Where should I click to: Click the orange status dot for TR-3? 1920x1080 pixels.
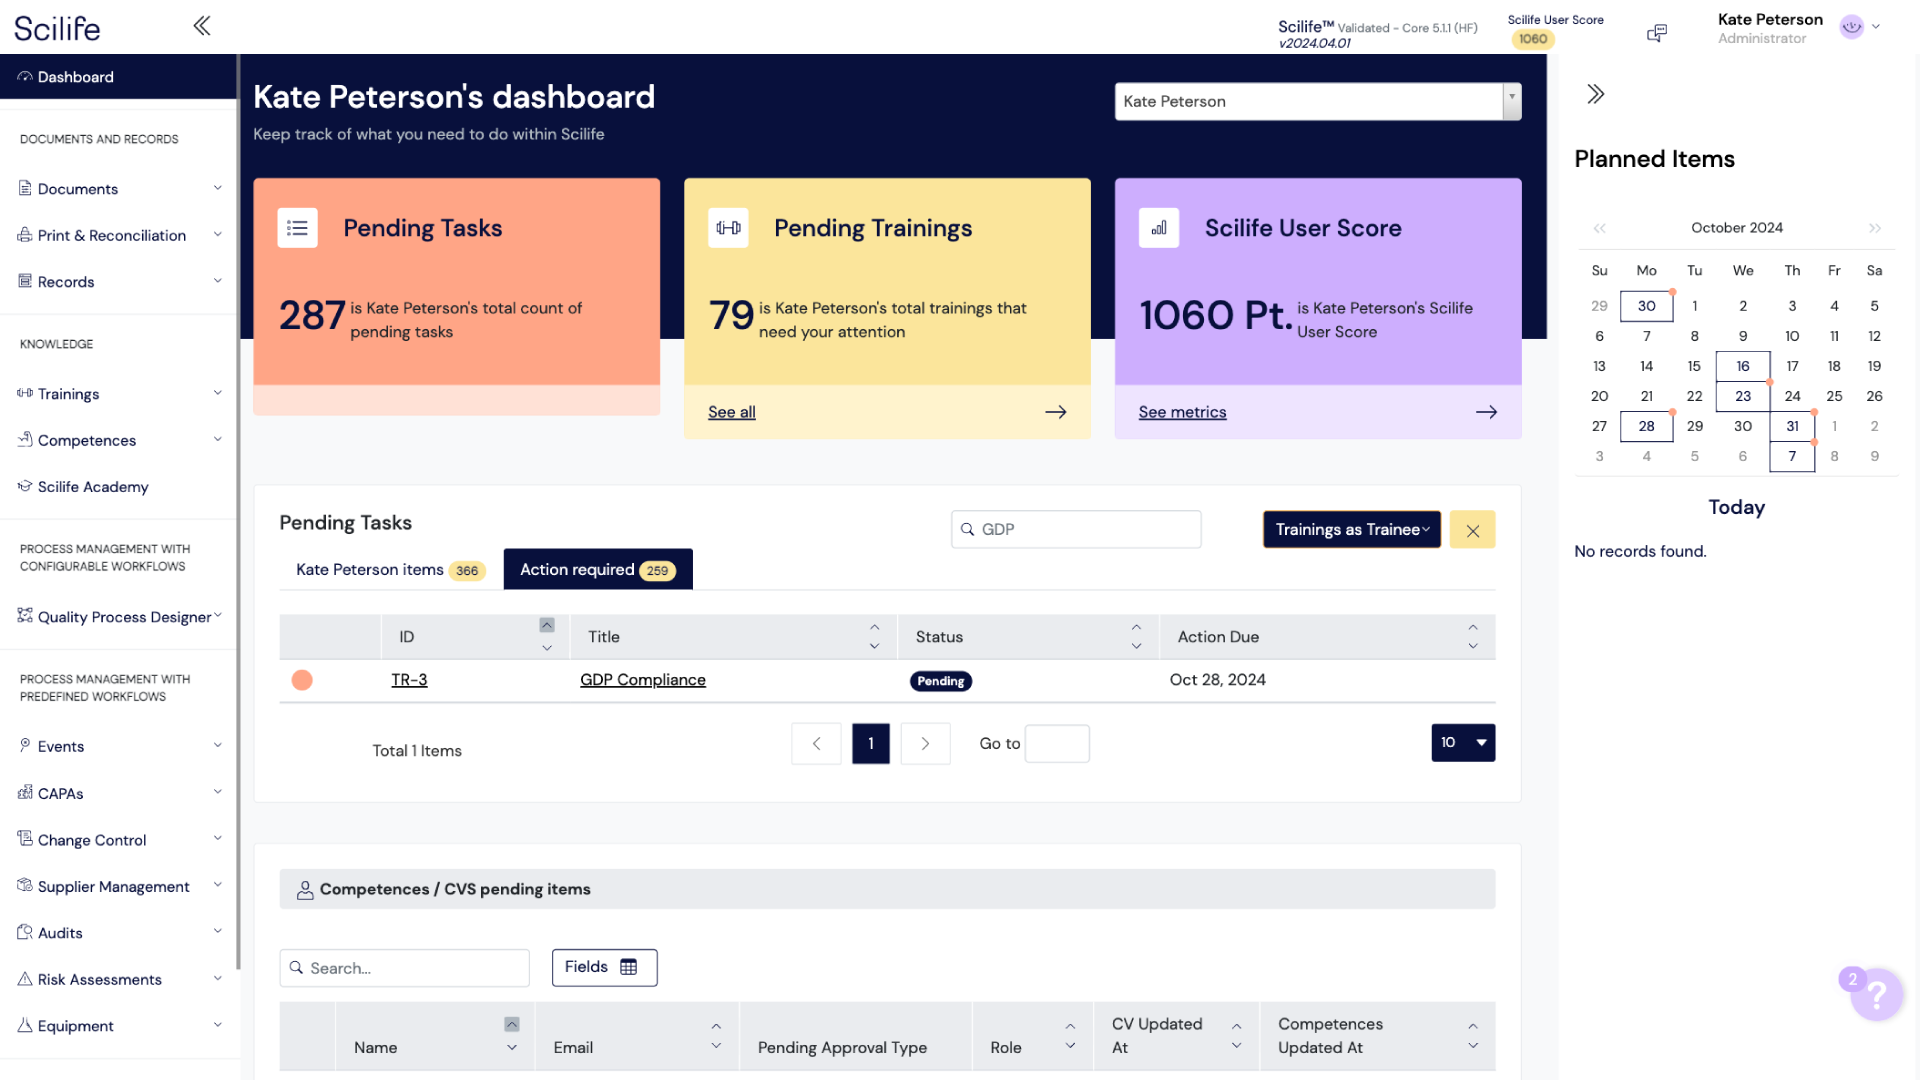[302, 680]
